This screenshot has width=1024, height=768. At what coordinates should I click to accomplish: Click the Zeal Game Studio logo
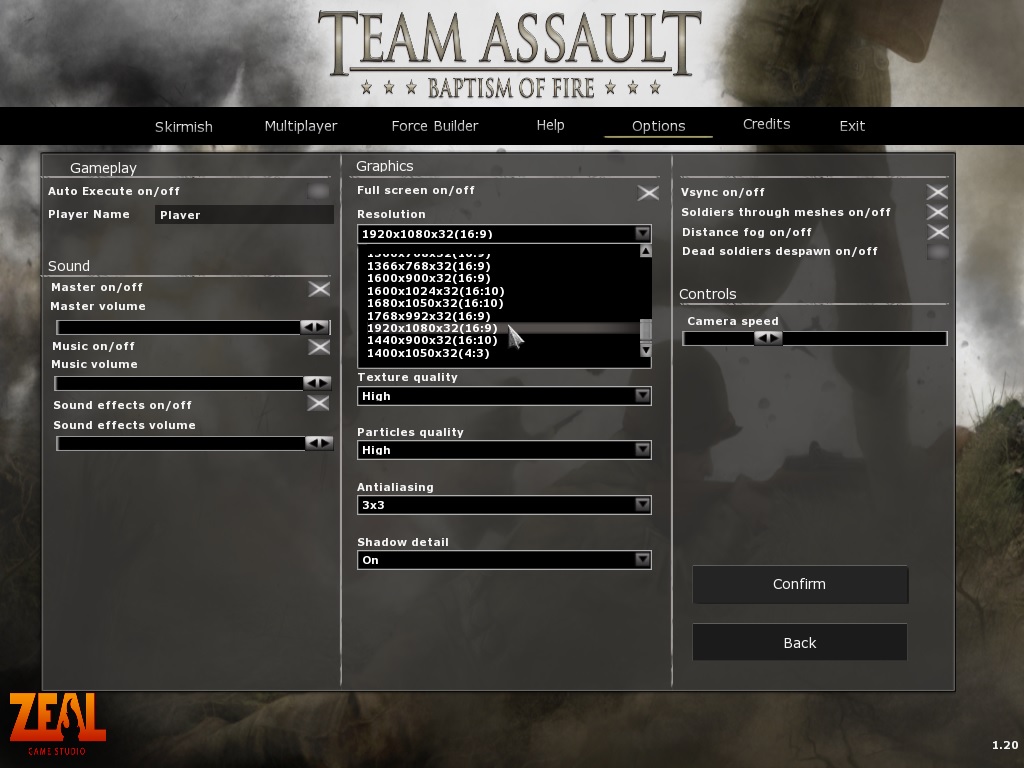pos(57,724)
